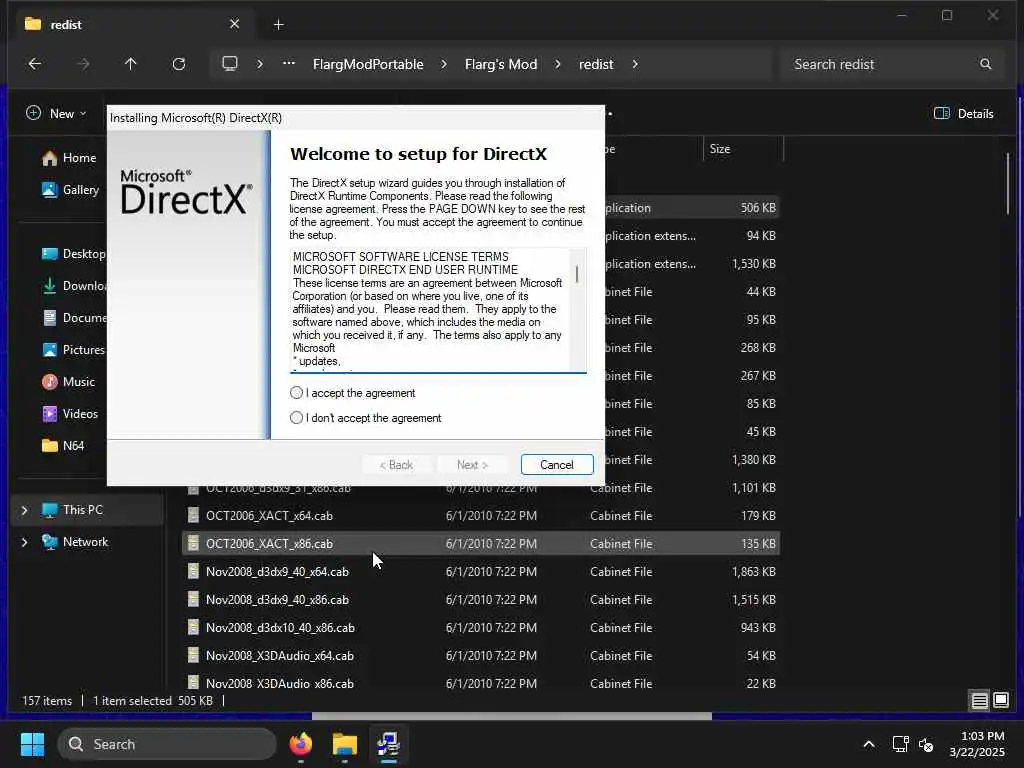Open DirectX installer taskbar icon
Image resolution: width=1024 pixels, height=768 pixels.
pyautogui.click(x=388, y=744)
